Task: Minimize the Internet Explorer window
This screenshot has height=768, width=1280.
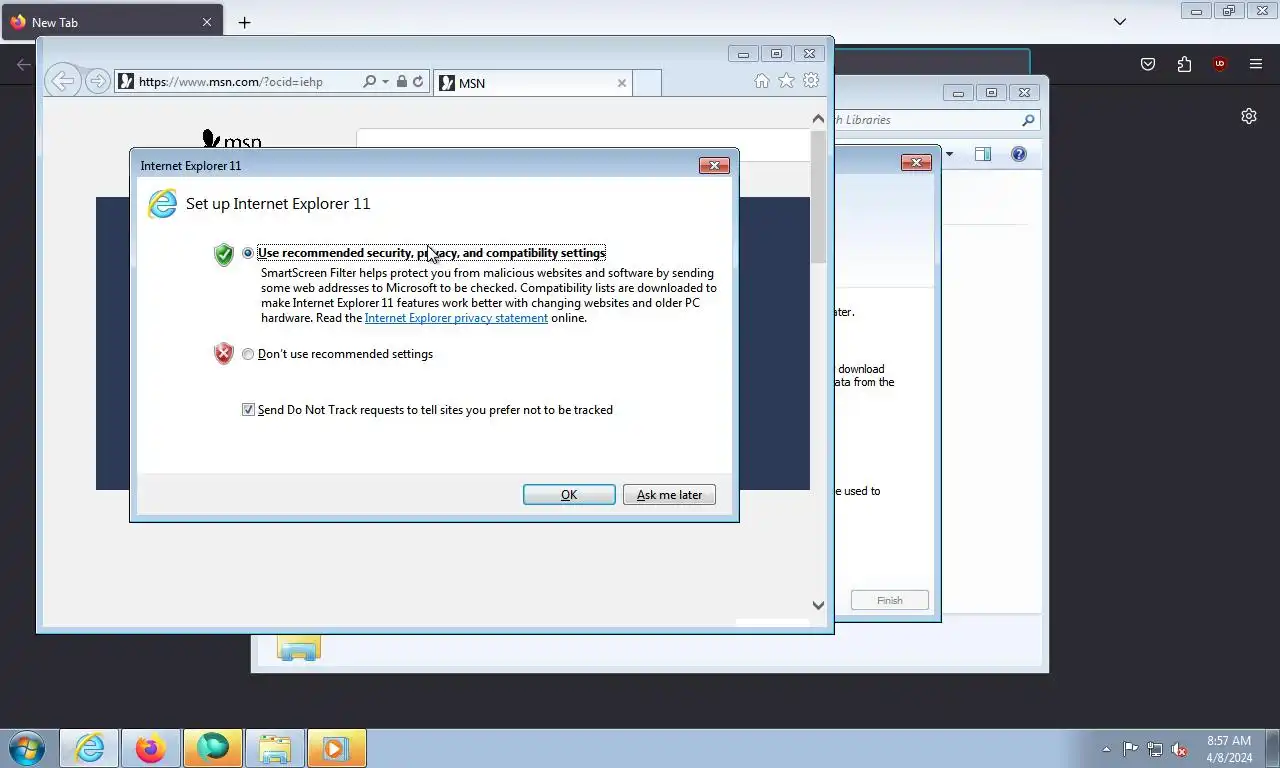Action: tap(743, 54)
